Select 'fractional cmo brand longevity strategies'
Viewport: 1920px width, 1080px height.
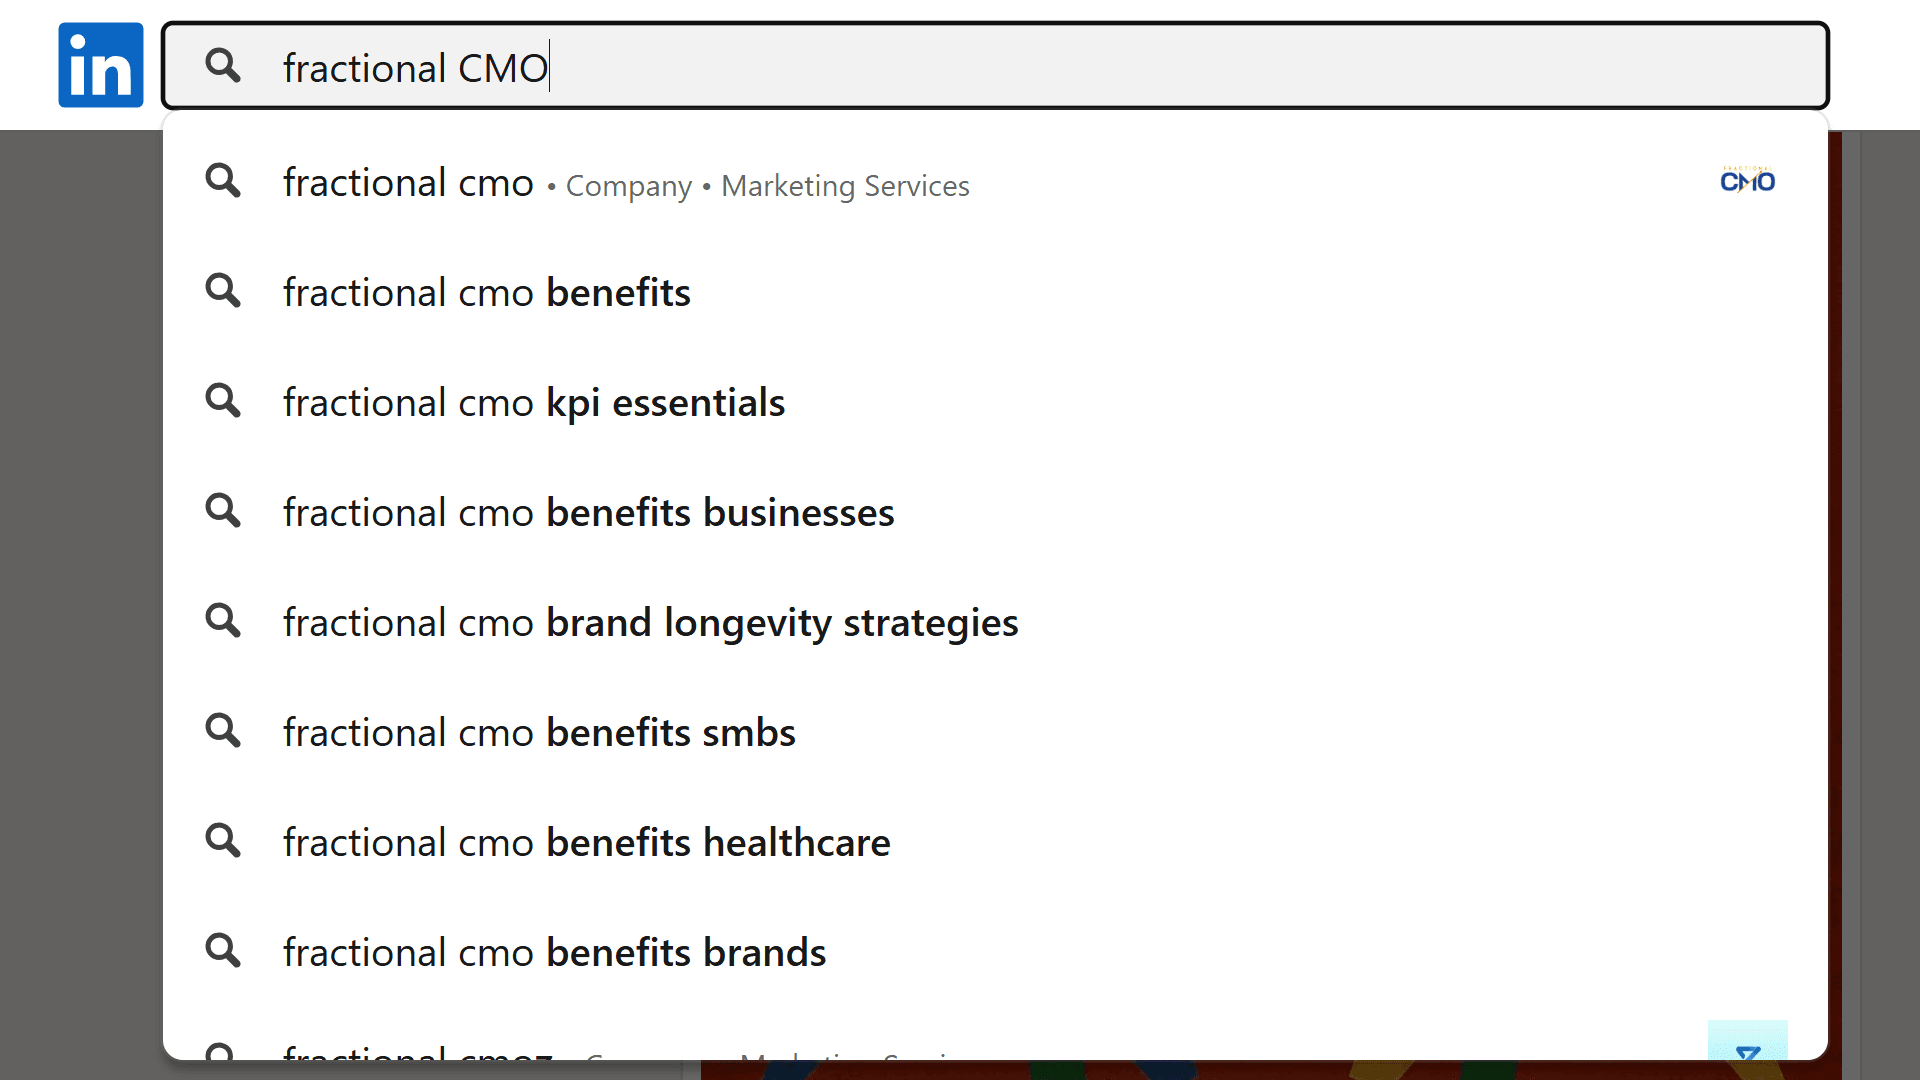(x=650, y=621)
